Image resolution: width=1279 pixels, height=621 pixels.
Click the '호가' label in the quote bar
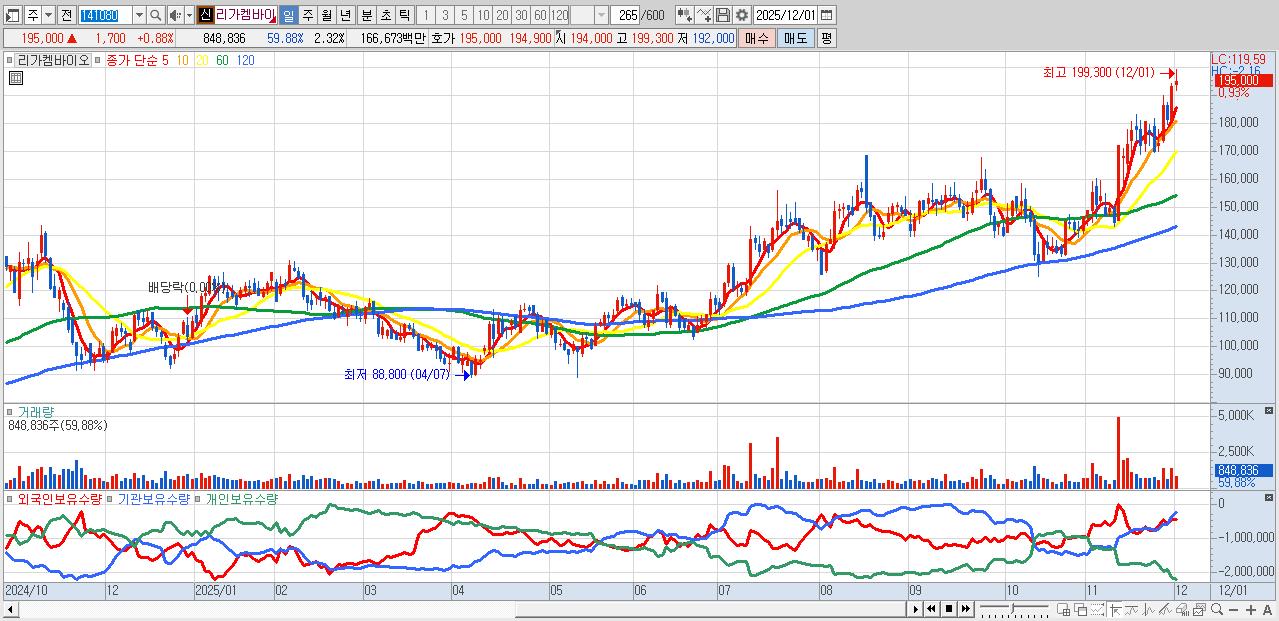pyautogui.click(x=443, y=38)
